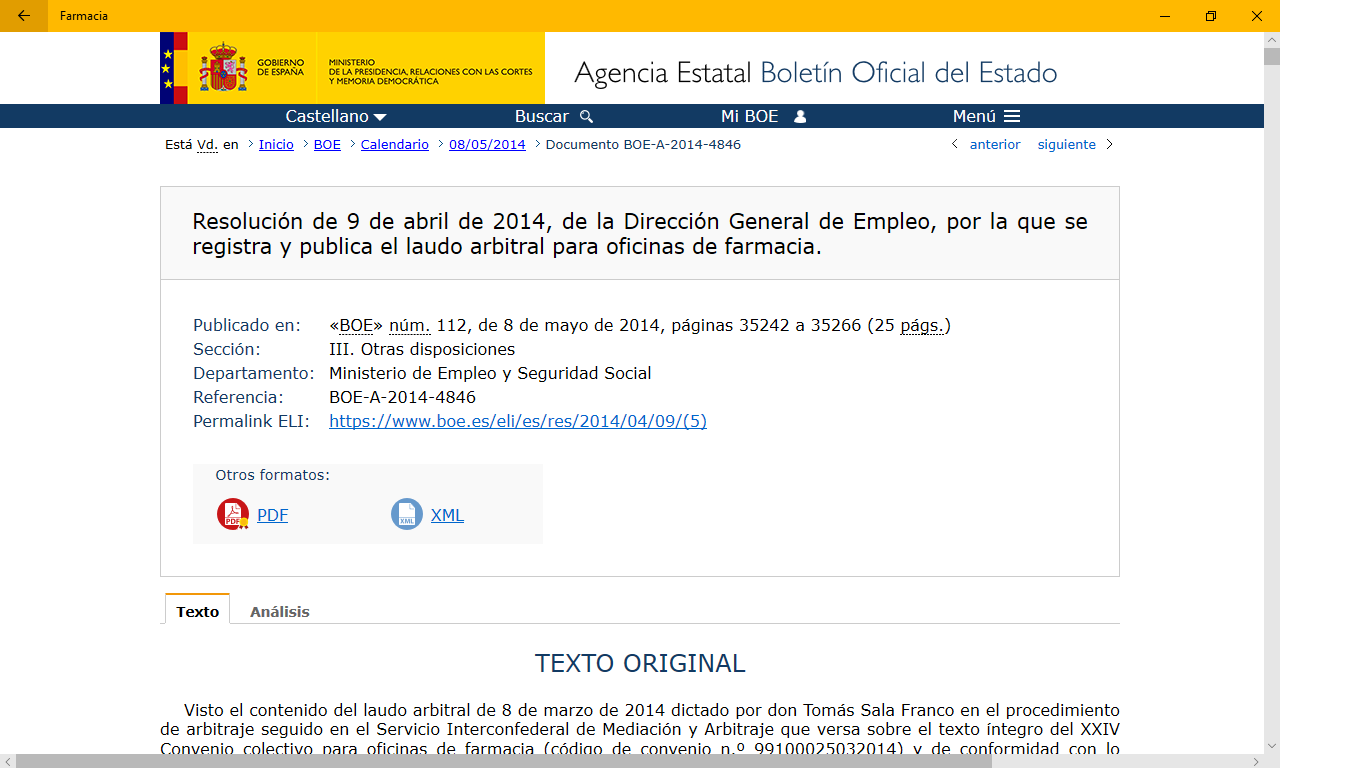Click the vertical scrollbar thumb
The width and height of the screenshot is (1366, 768).
pos(1272,56)
